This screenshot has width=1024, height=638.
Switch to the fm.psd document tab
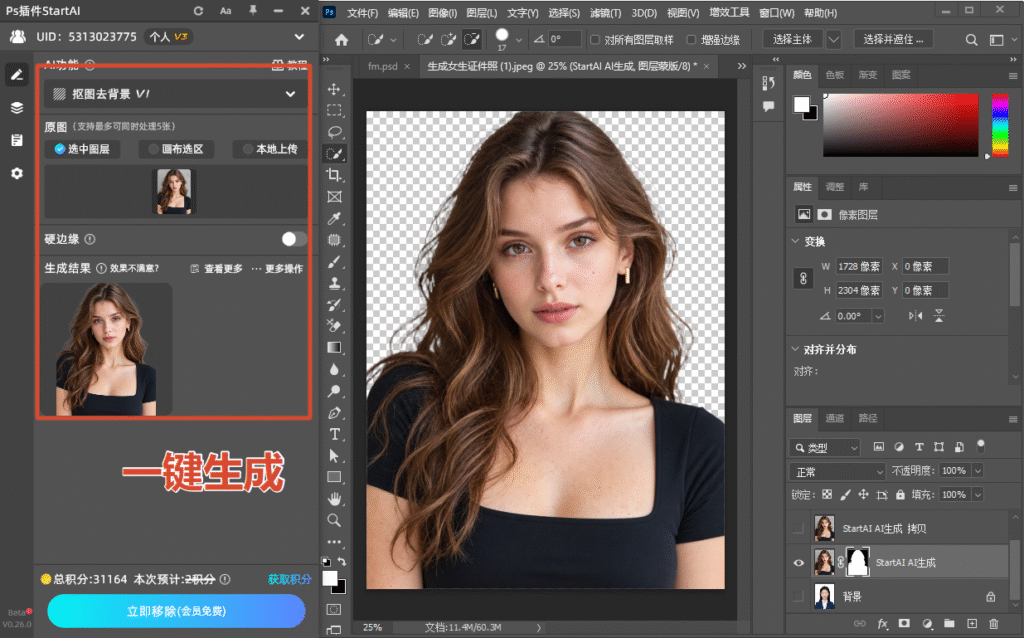pos(383,66)
